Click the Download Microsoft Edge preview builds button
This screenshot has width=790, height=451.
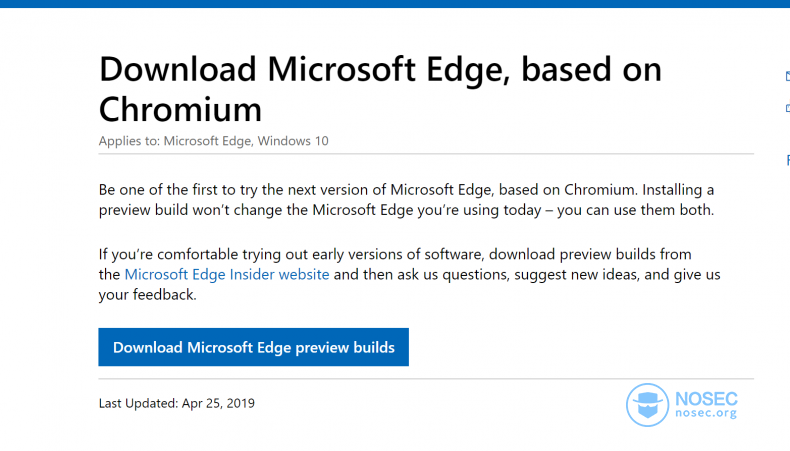click(x=253, y=347)
